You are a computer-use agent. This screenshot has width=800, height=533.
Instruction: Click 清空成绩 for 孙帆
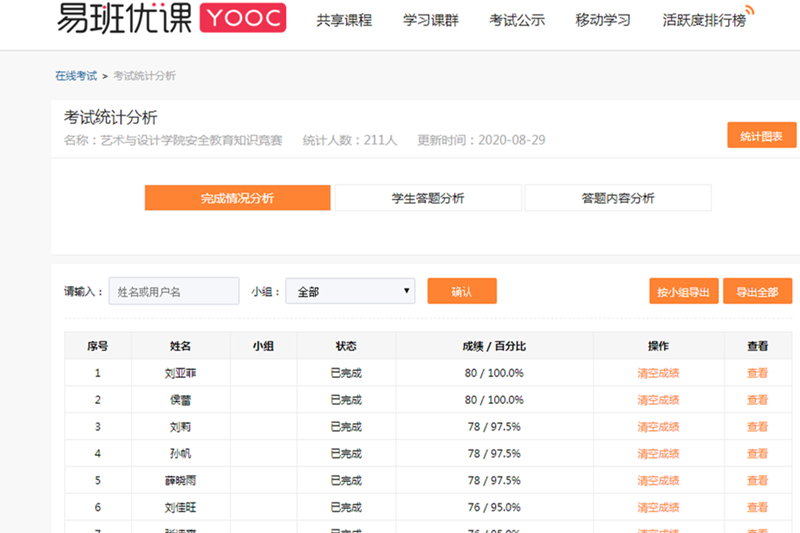[658, 454]
